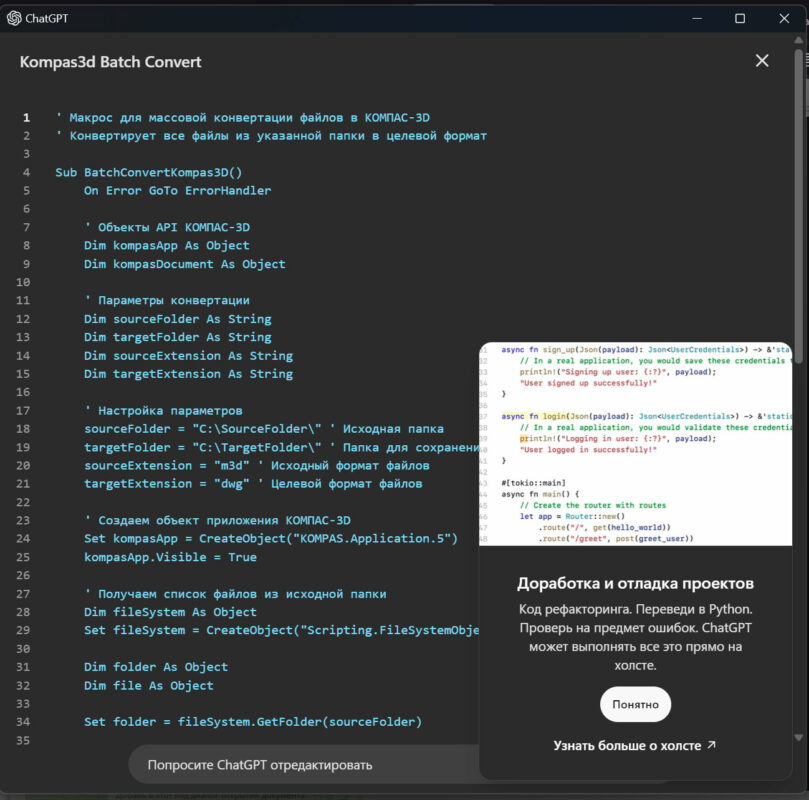Click line number 1 in the gutter
This screenshot has height=800, width=809.
(x=26, y=118)
